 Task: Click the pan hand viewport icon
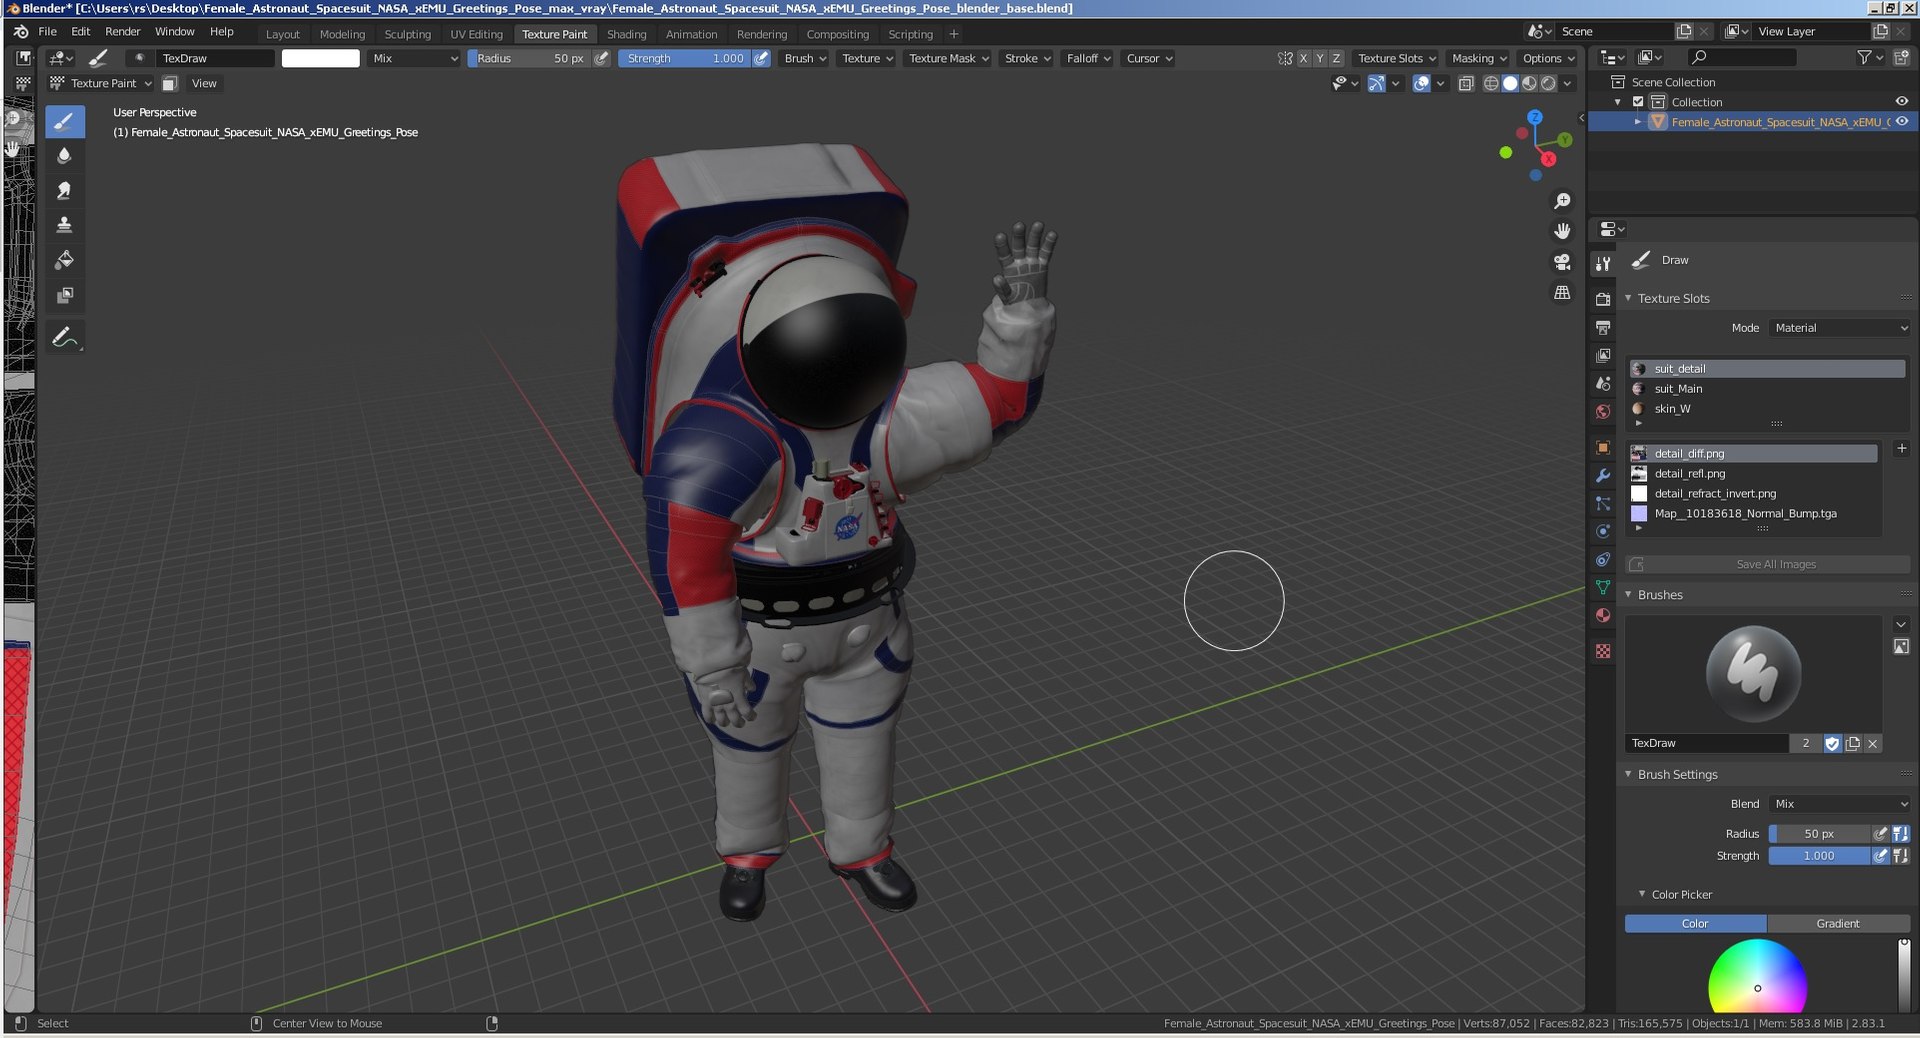1562,231
